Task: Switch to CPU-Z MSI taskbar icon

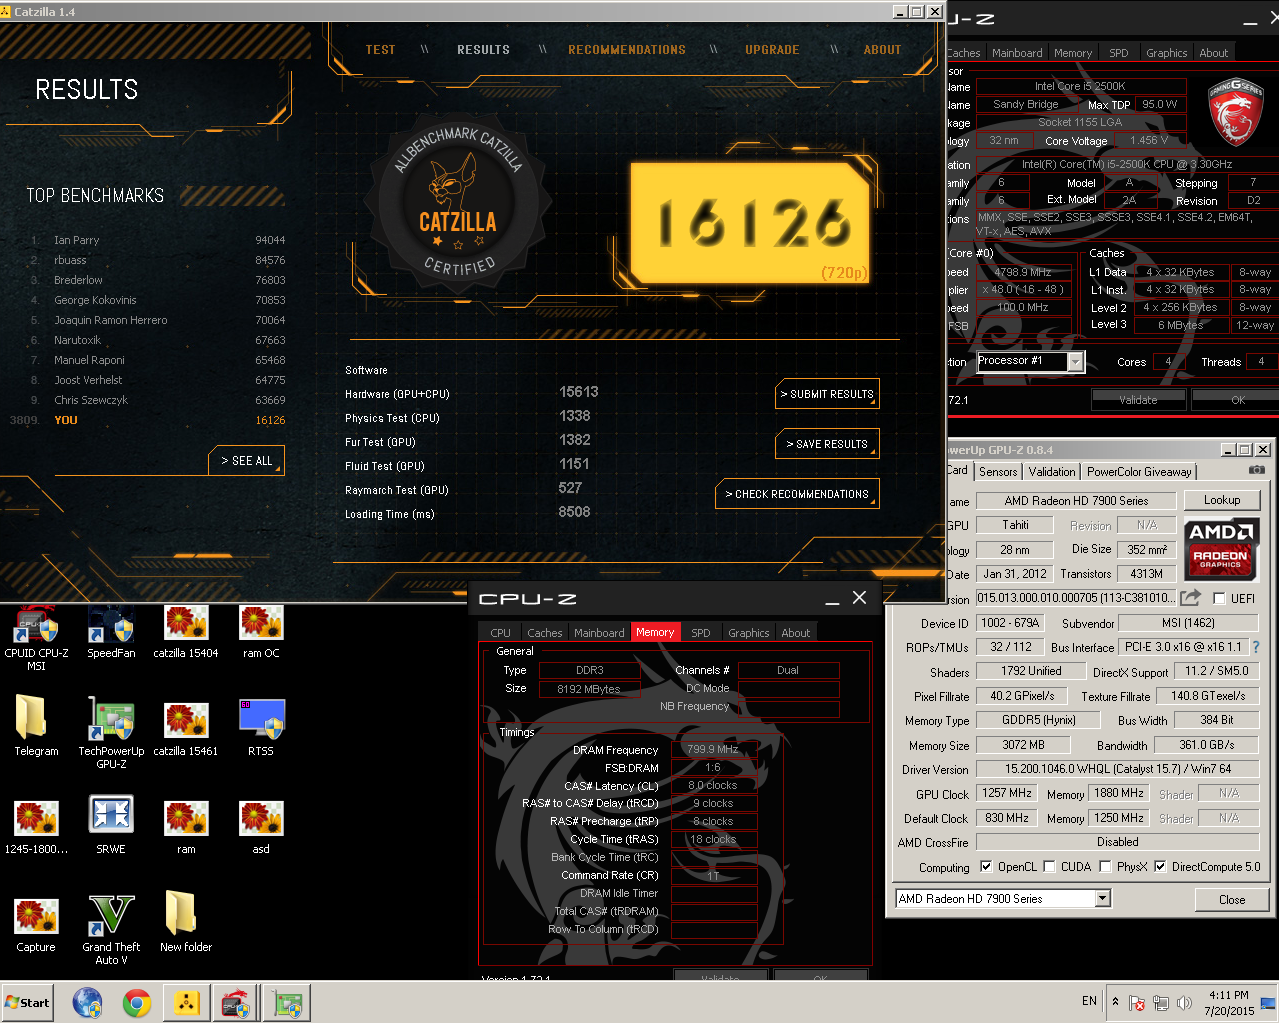Action: (x=236, y=1002)
